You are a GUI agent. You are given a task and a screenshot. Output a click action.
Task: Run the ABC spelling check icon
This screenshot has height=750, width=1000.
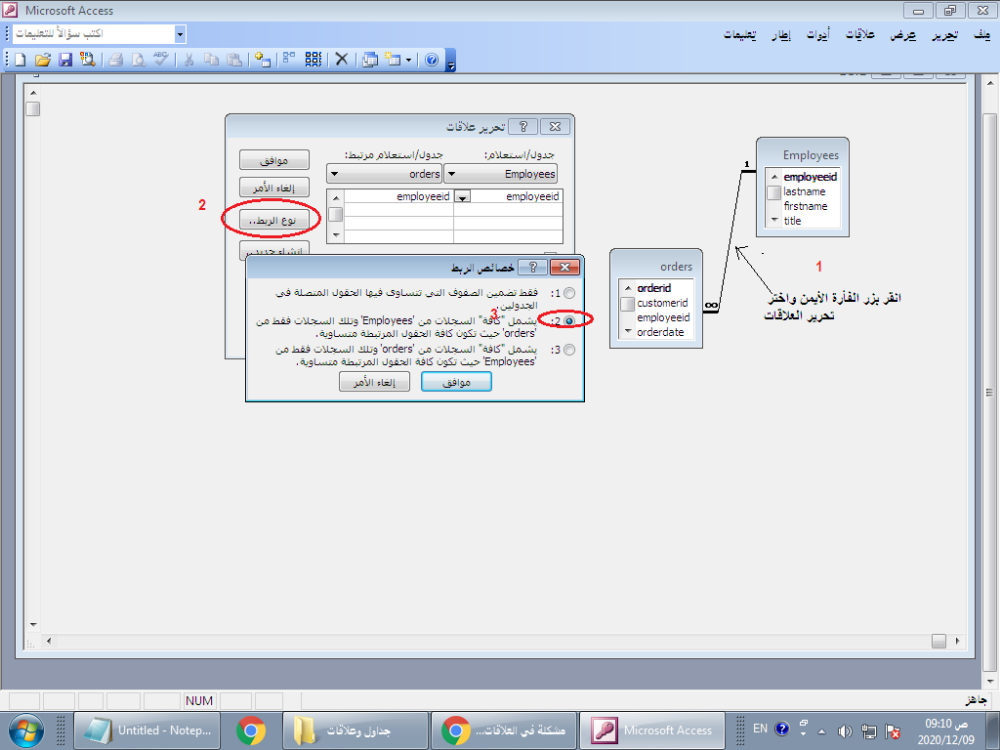click(161, 60)
